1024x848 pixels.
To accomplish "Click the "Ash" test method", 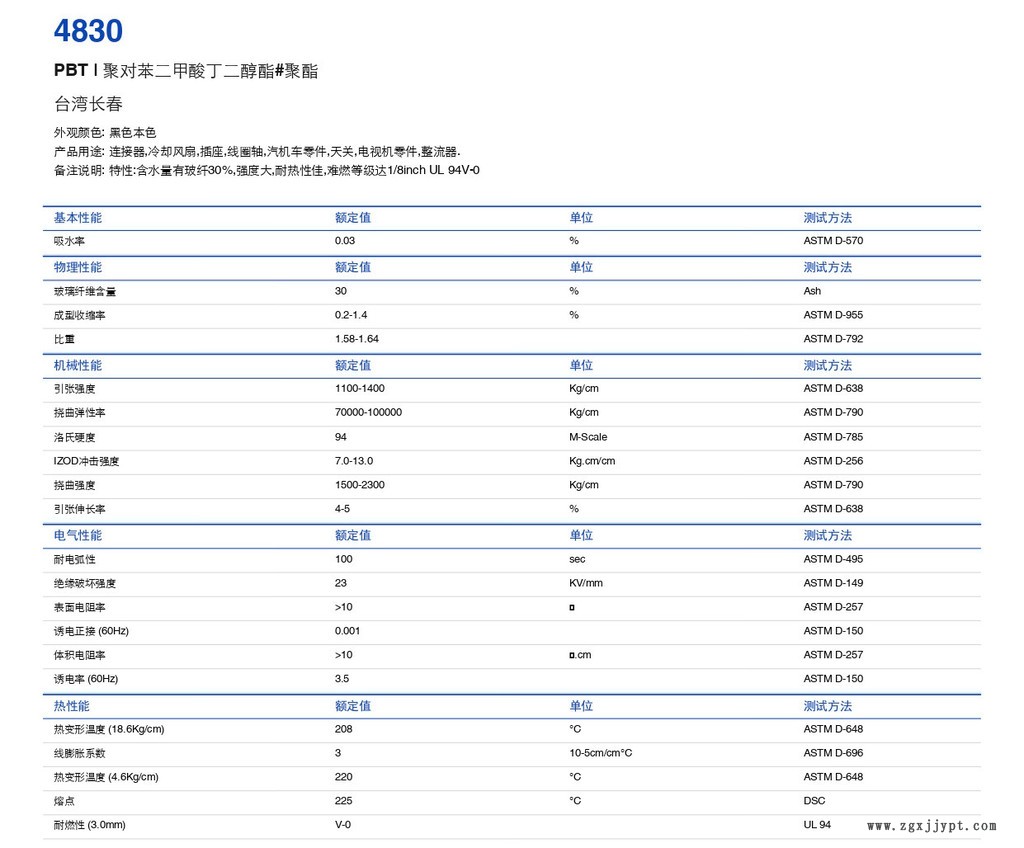I will tap(812, 291).
